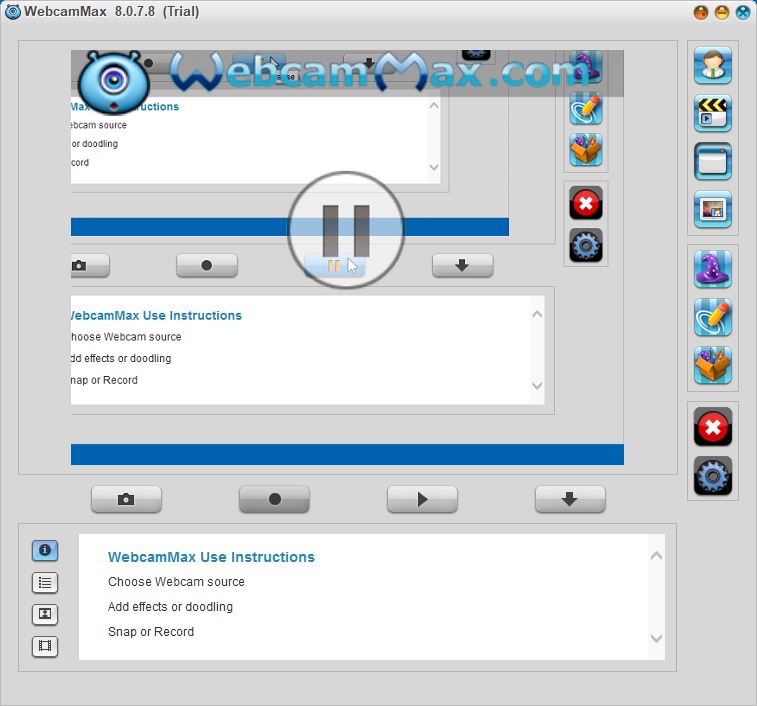Image resolution: width=757 pixels, height=706 pixels.
Task: Click the full Snap or Record line
Action: pyautogui.click(x=151, y=632)
